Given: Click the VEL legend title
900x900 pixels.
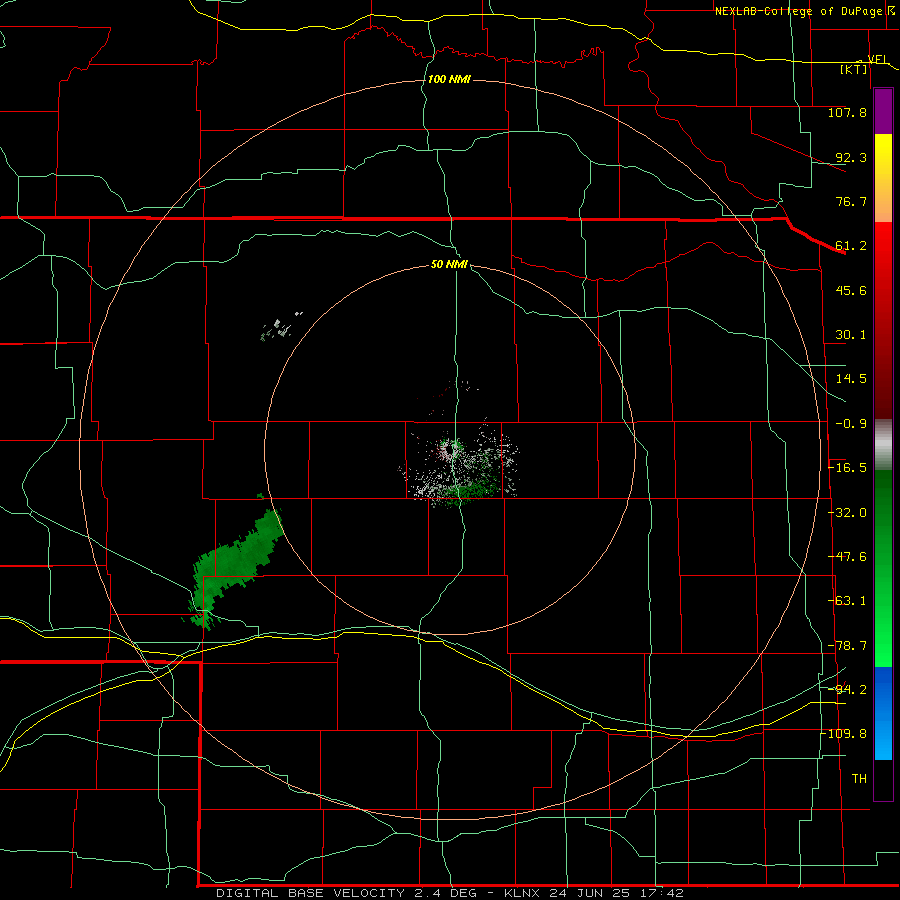Looking at the screenshot, I should click(x=876, y=59).
